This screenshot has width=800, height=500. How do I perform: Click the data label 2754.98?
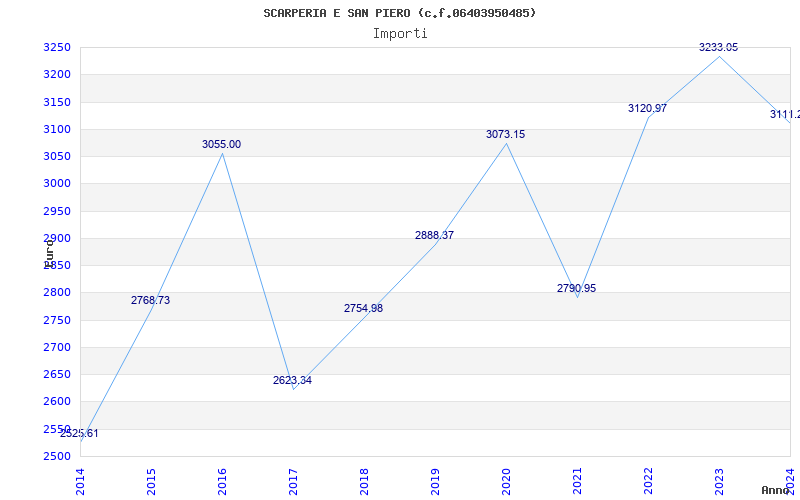pyautogui.click(x=363, y=309)
